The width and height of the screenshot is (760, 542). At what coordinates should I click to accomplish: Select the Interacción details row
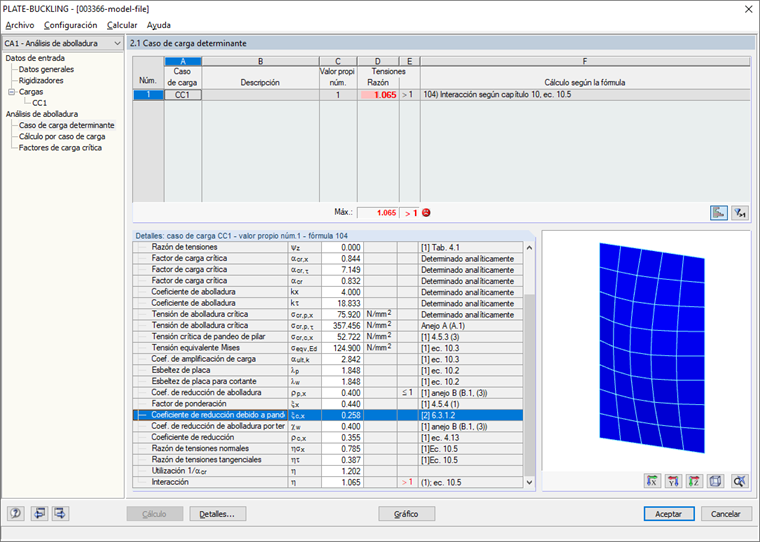[328, 482]
